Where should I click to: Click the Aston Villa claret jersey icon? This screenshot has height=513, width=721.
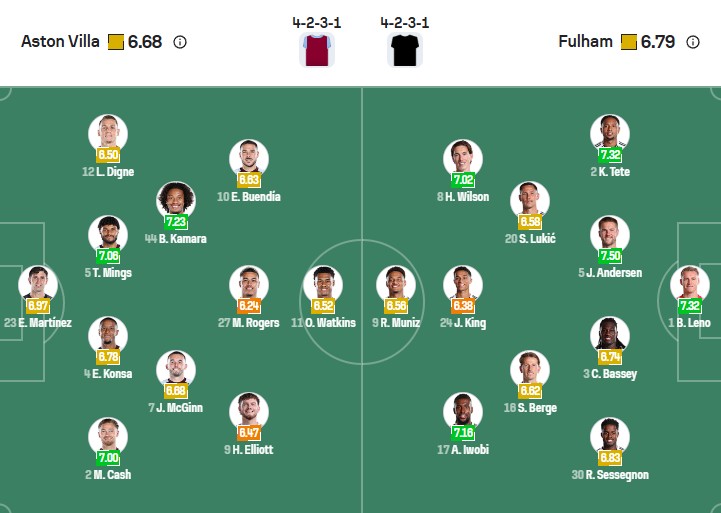pos(316,49)
